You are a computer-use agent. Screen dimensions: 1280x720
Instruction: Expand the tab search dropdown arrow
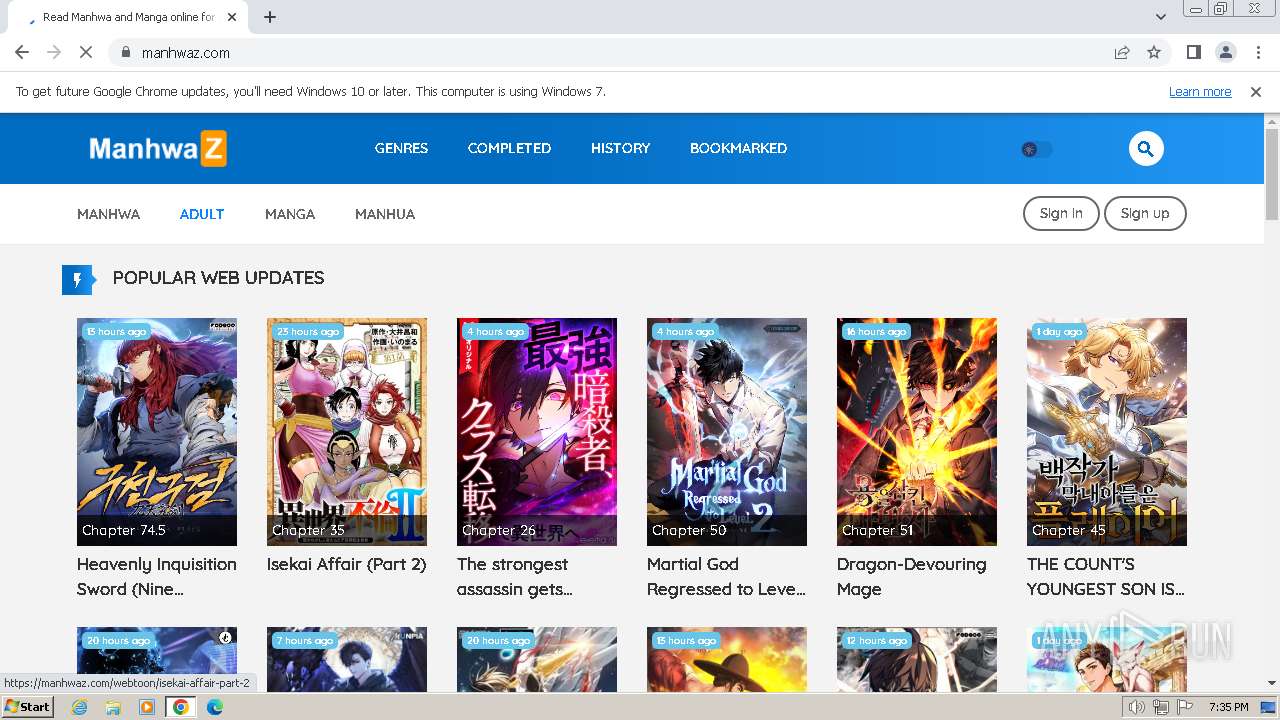[1161, 17]
